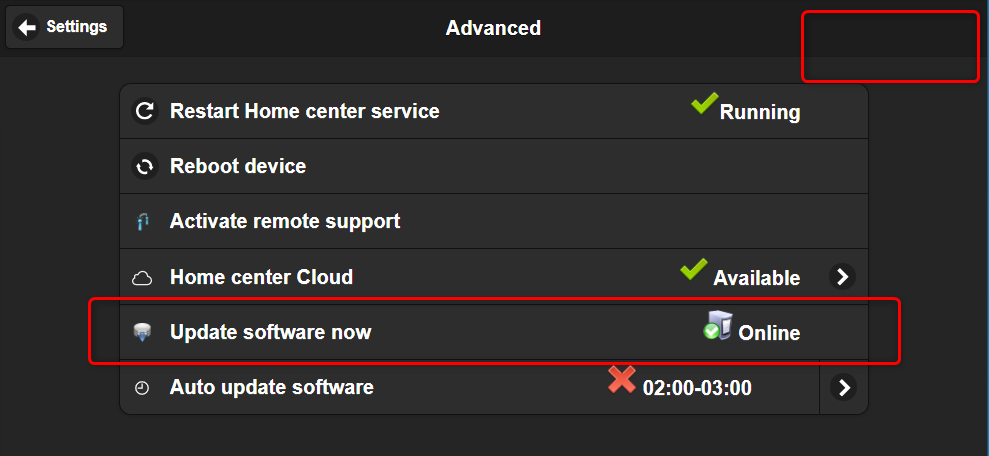Click the clock icon for Auto update software
The height and width of the screenshot is (456, 989).
[142, 388]
